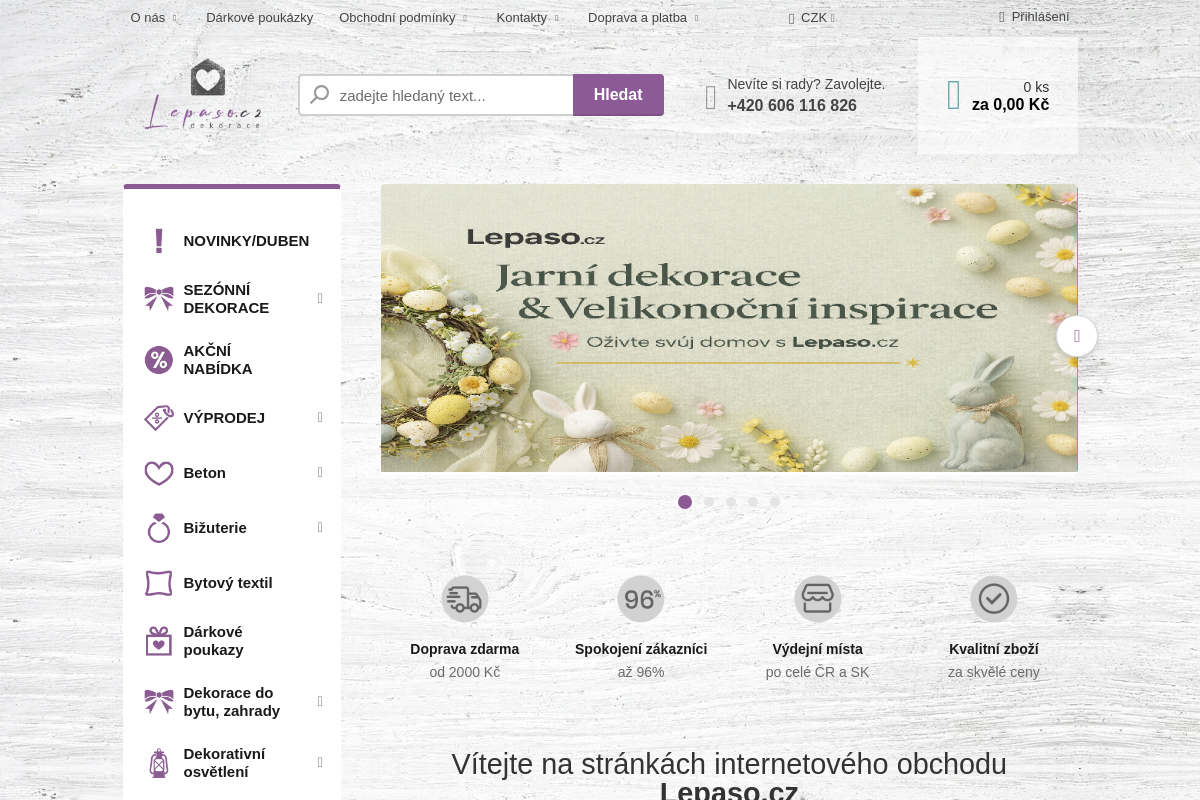
Task: Click the Přihlášení login link
Action: click(1040, 17)
